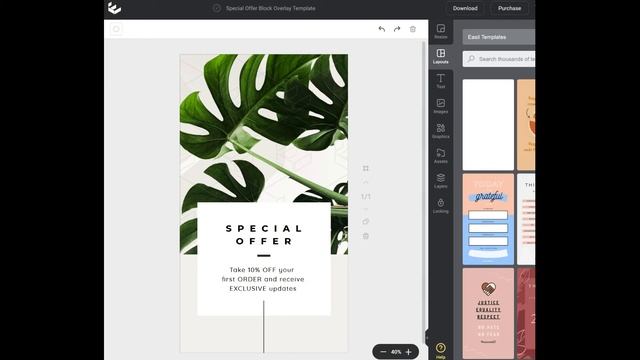Image resolution: width=640 pixels, height=360 pixels.
Task: Move page down with the down chevron
Action: [x=366, y=209]
